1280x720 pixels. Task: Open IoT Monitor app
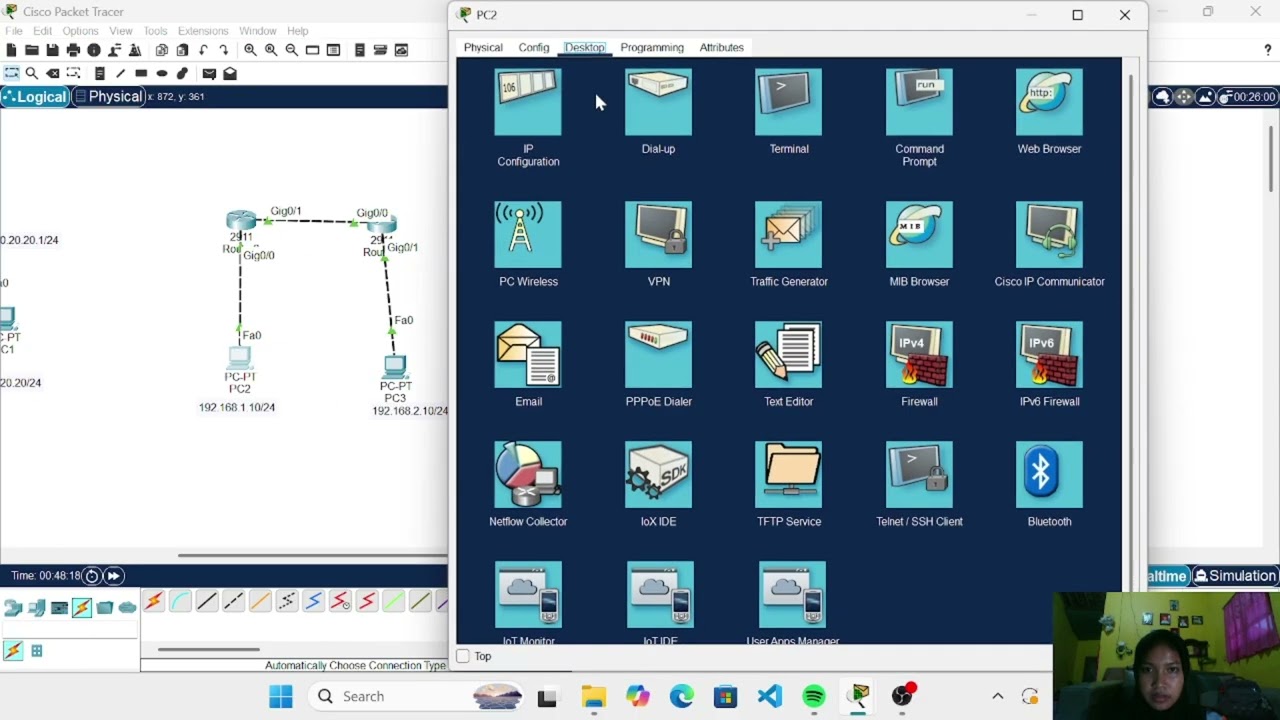(528, 595)
